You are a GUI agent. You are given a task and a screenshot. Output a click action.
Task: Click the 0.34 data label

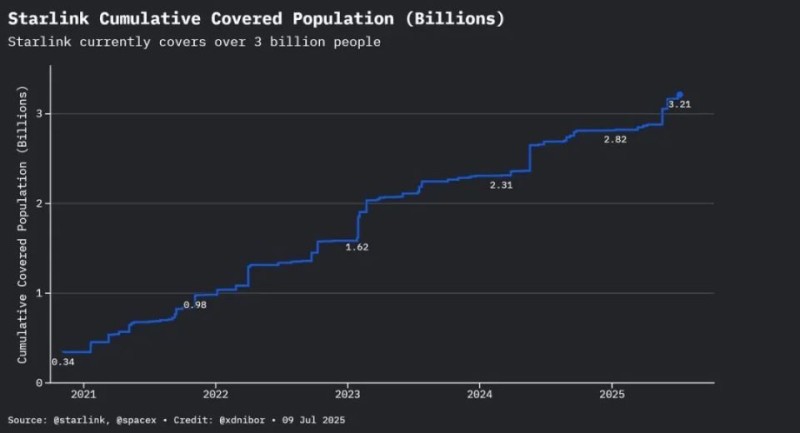coord(63,362)
